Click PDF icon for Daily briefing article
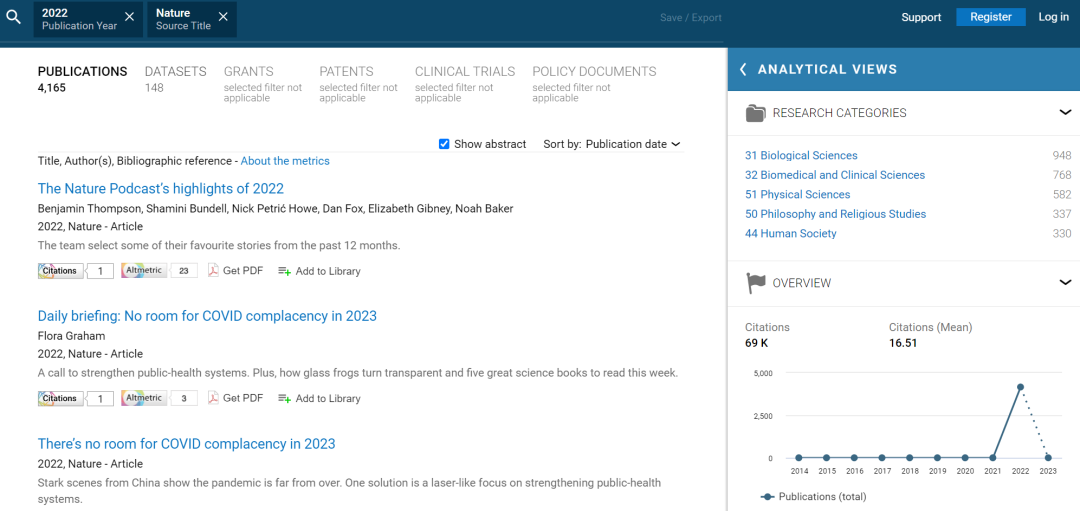 point(214,398)
